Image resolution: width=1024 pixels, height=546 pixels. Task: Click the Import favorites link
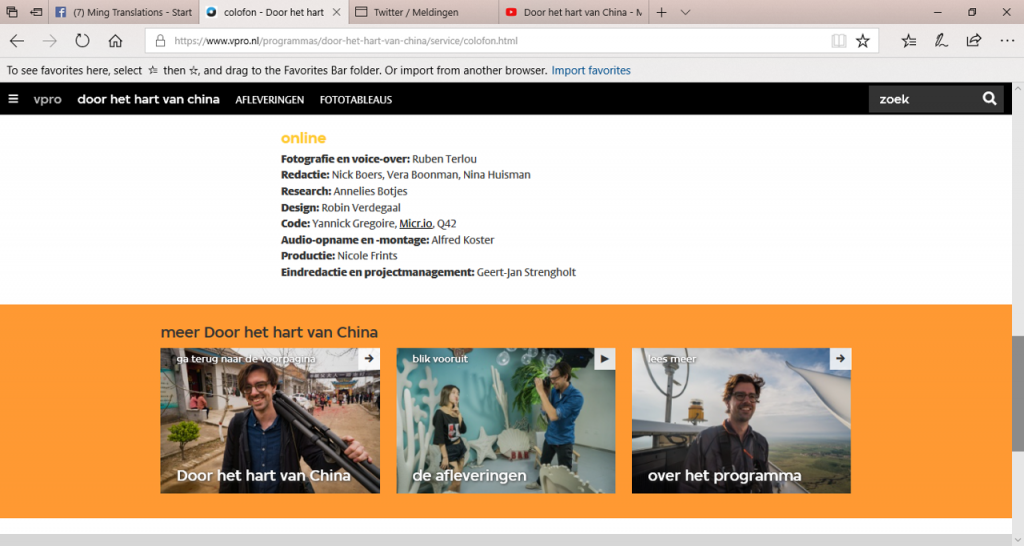pos(591,70)
